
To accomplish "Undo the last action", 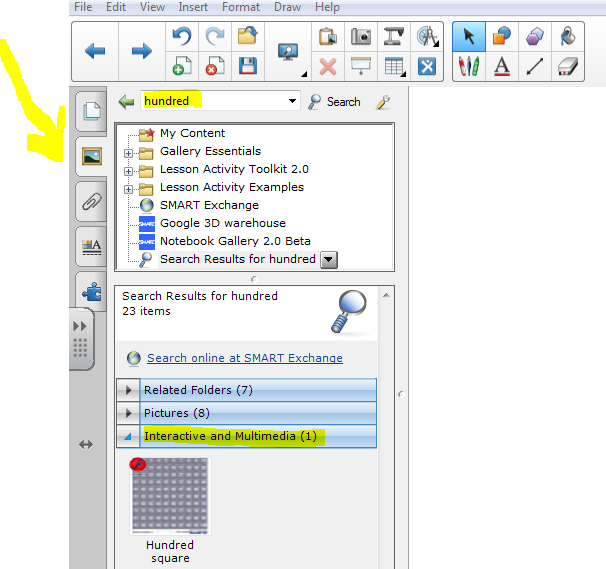I will 182,36.
